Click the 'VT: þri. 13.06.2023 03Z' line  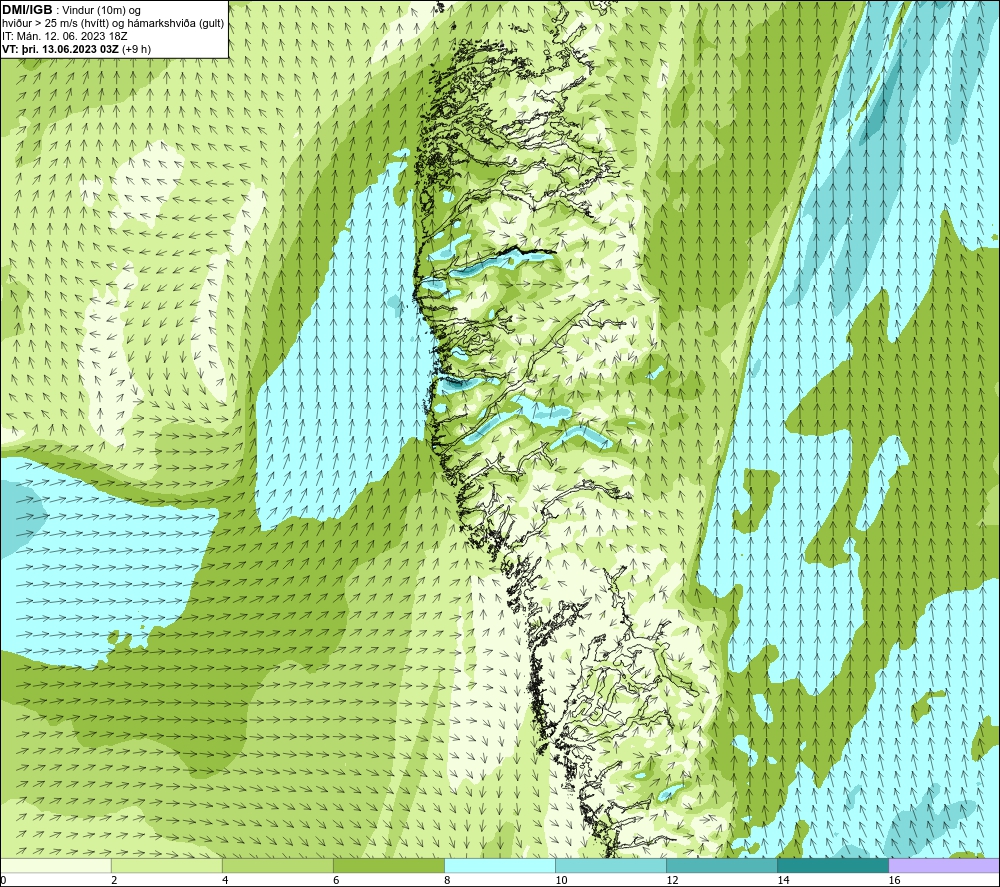(60, 49)
